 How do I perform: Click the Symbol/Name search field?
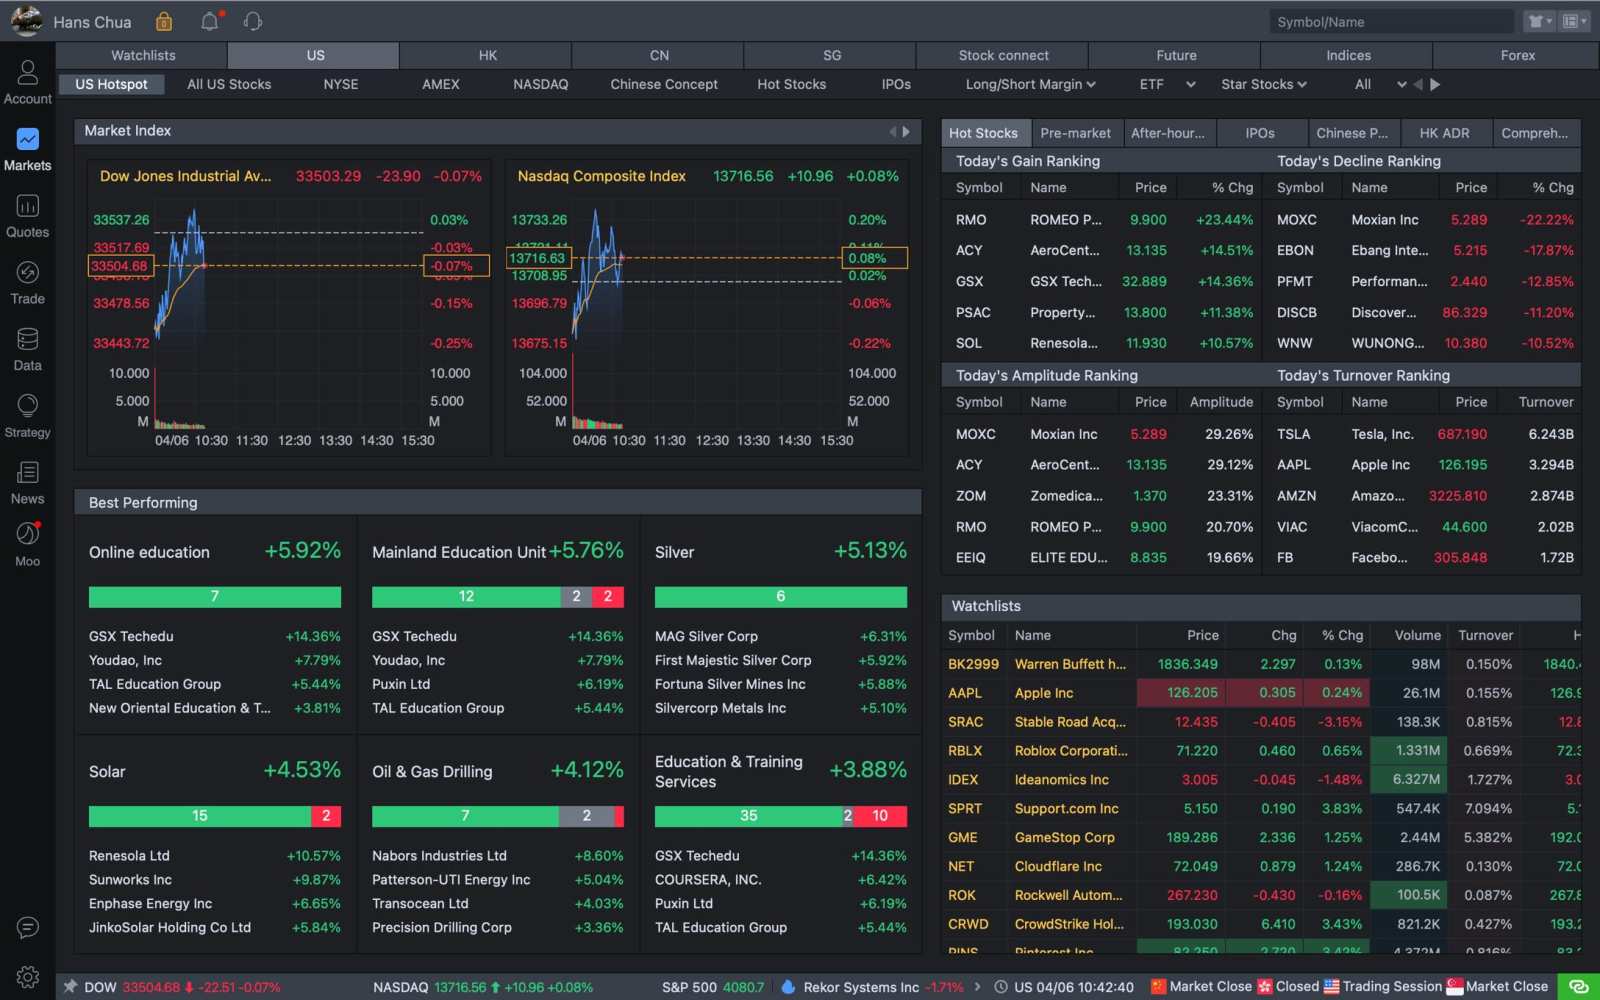(1391, 22)
